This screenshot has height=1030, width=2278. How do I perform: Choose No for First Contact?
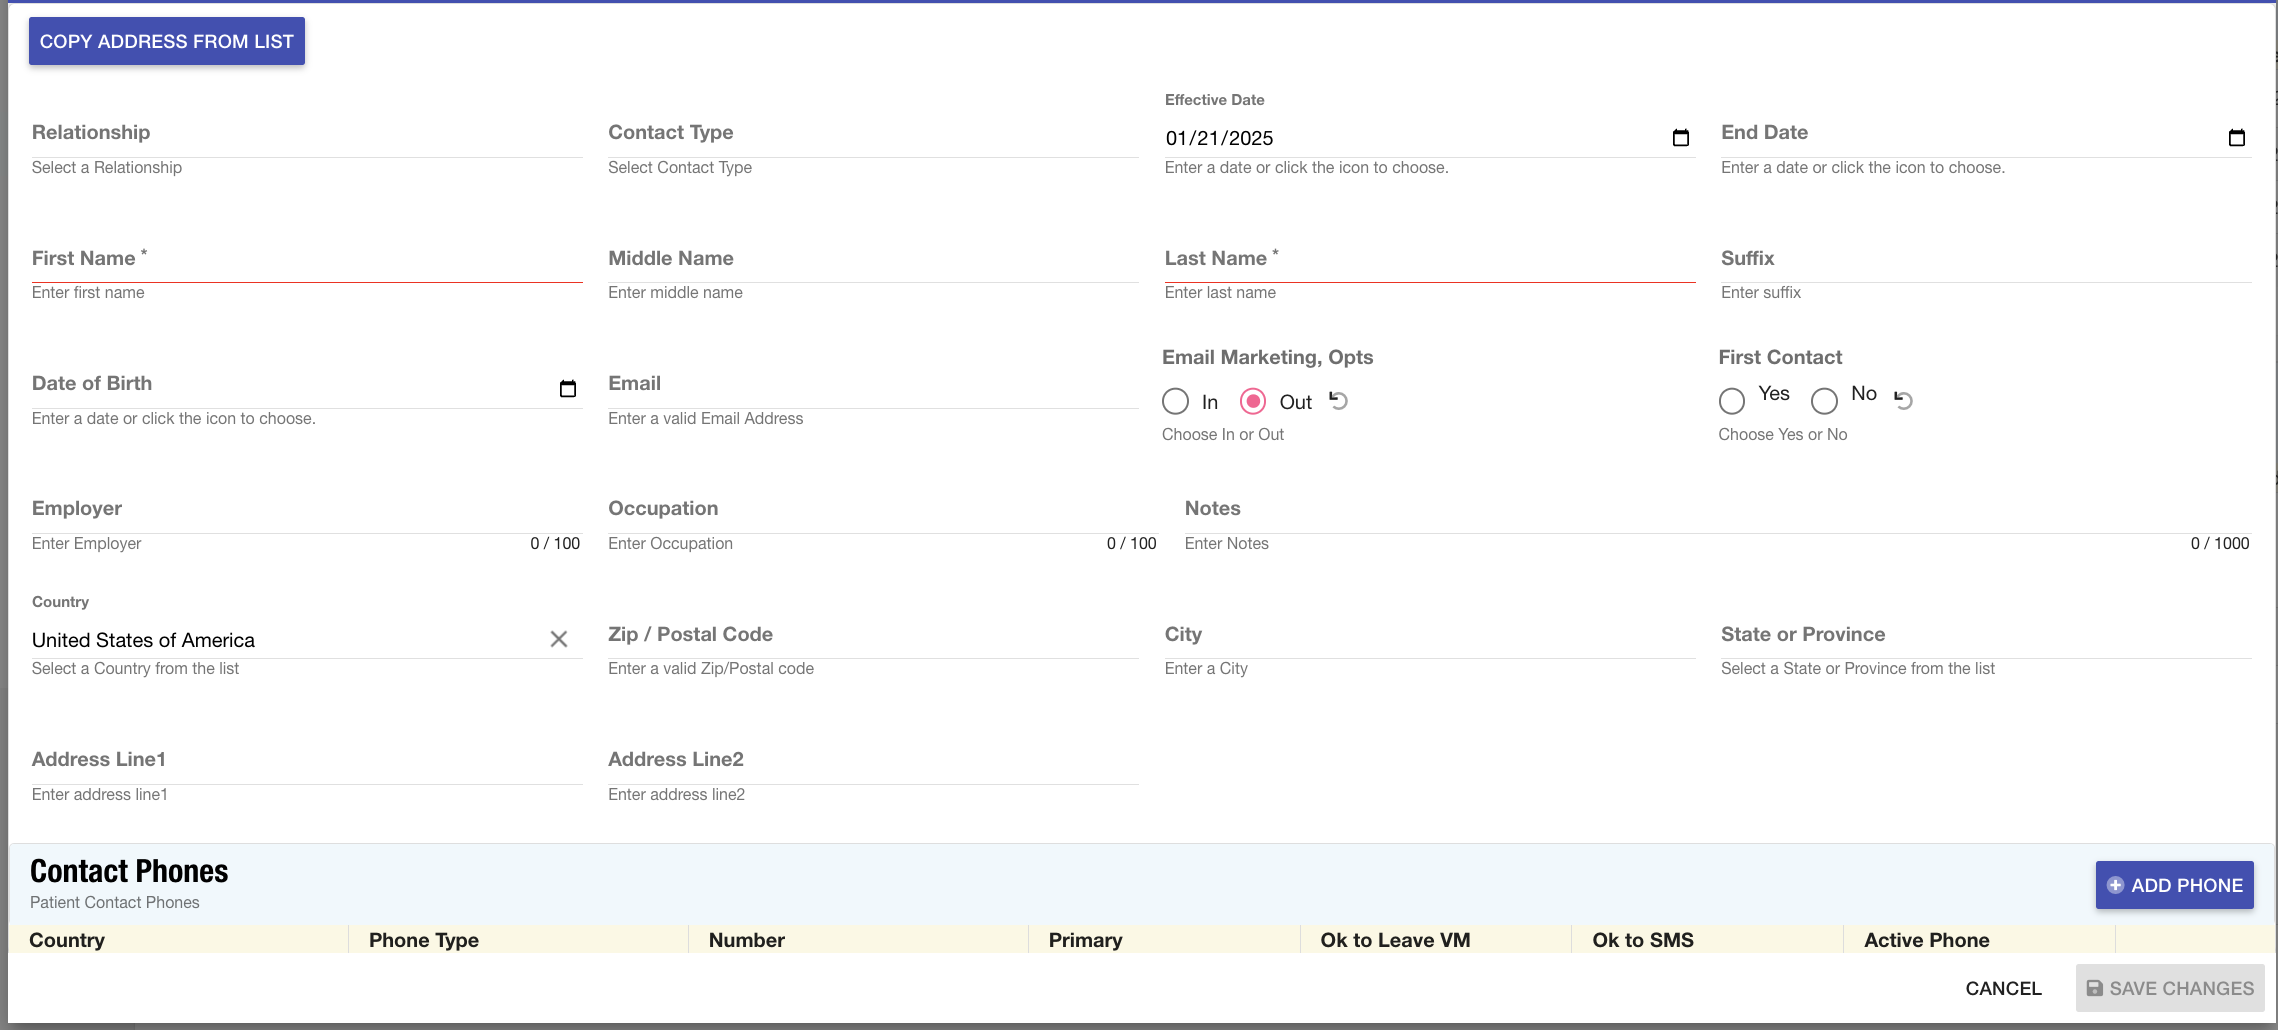(1824, 401)
